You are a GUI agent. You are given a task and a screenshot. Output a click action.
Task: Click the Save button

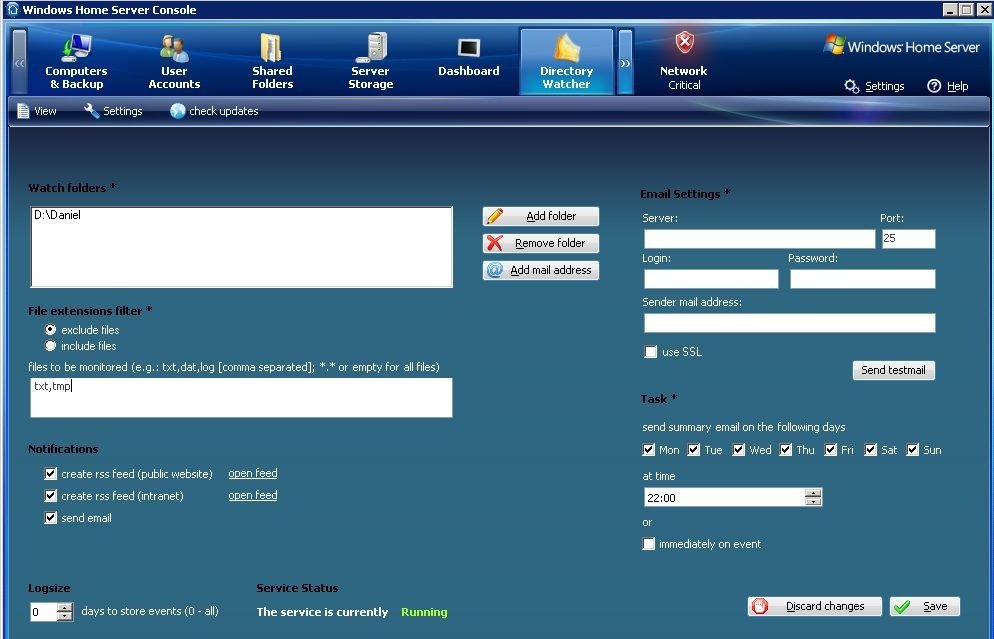point(924,607)
